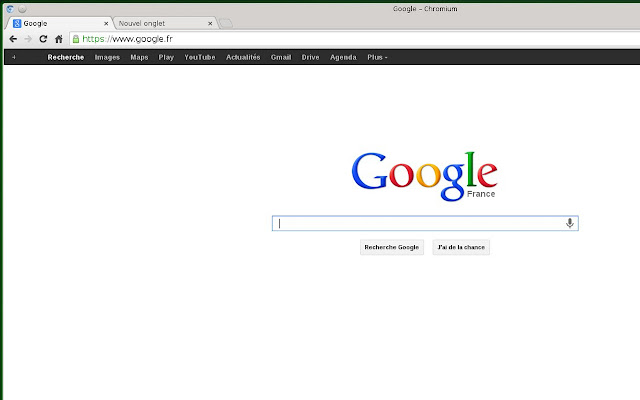Switch to the Google tab
Viewport: 640px width, 400px height.
pos(59,23)
